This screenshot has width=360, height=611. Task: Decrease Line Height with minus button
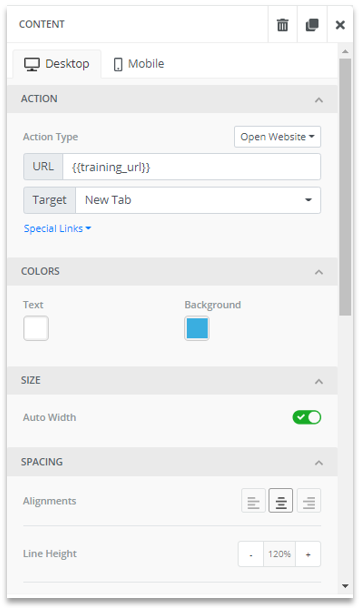[x=251, y=554]
